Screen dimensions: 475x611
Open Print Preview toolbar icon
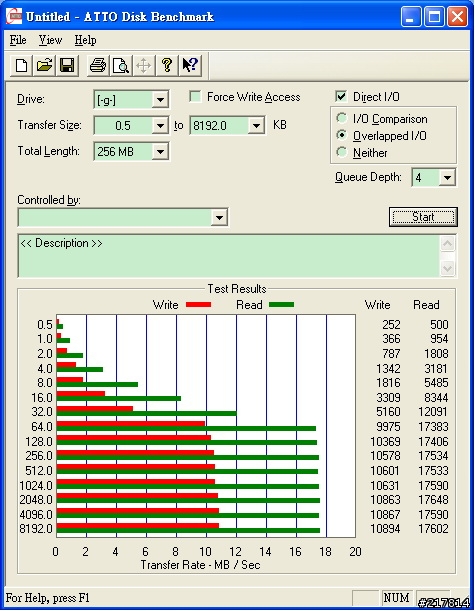click(x=120, y=65)
